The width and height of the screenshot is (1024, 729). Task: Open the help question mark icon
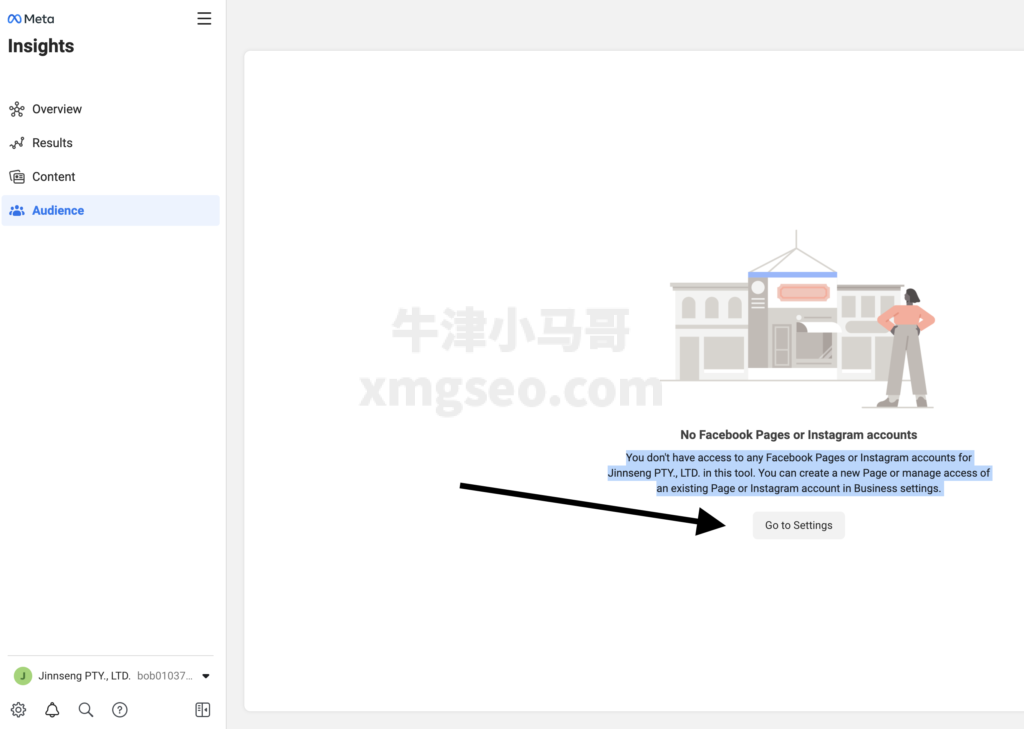pyautogui.click(x=120, y=709)
